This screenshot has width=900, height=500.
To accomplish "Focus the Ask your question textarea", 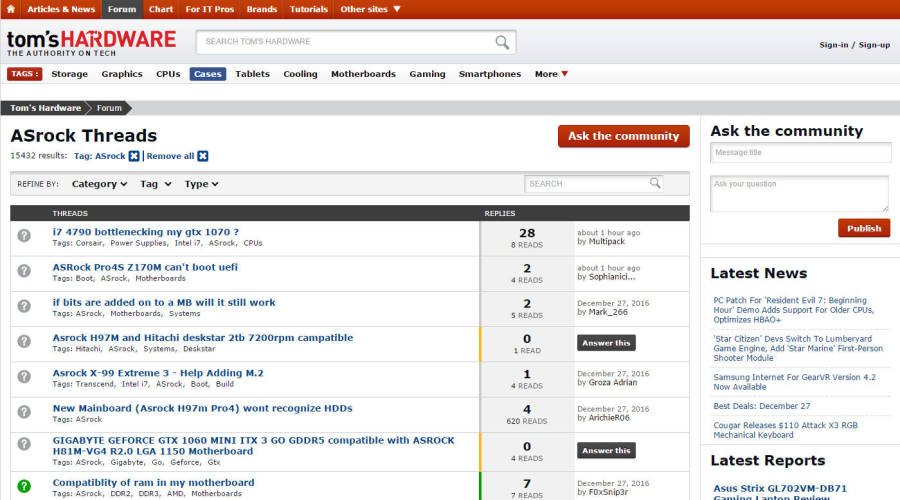I will pyautogui.click(x=800, y=194).
